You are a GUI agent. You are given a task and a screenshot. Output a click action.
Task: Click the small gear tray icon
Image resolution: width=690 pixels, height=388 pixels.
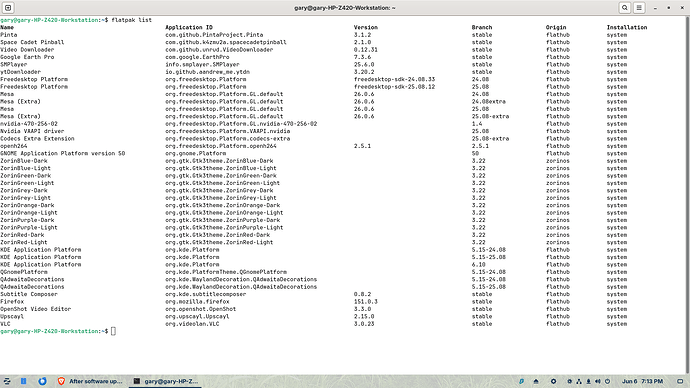[x=569, y=381]
